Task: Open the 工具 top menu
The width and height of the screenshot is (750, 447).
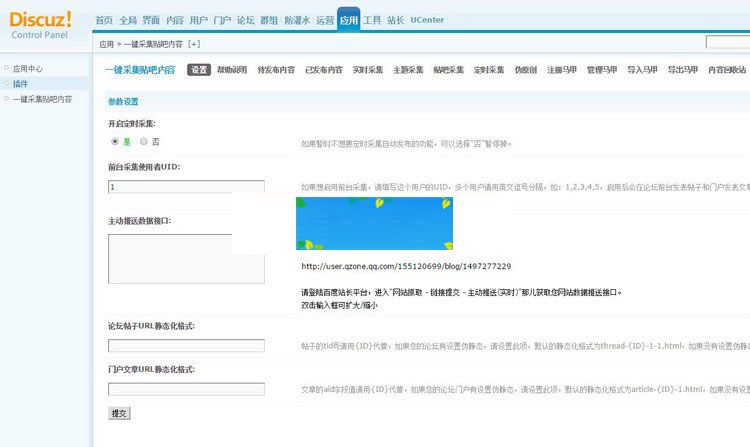Action: (x=372, y=20)
